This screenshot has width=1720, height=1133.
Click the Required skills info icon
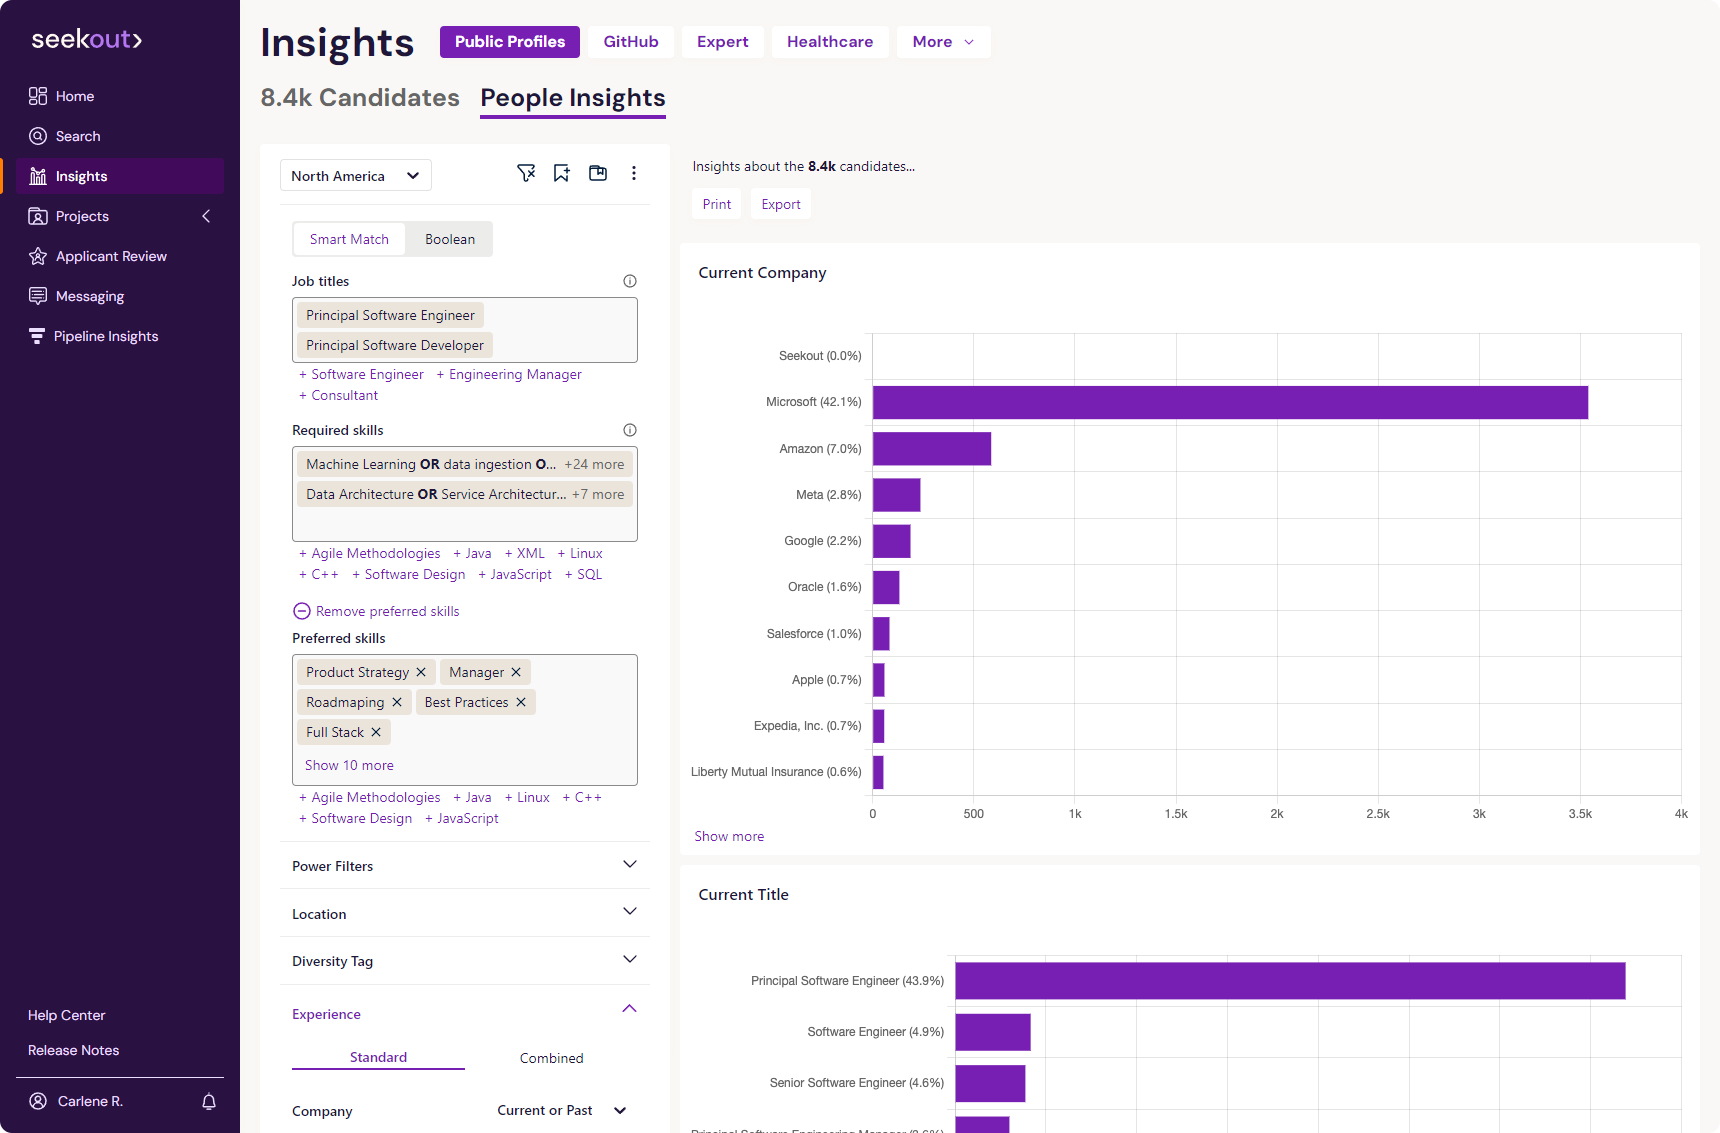pos(630,430)
